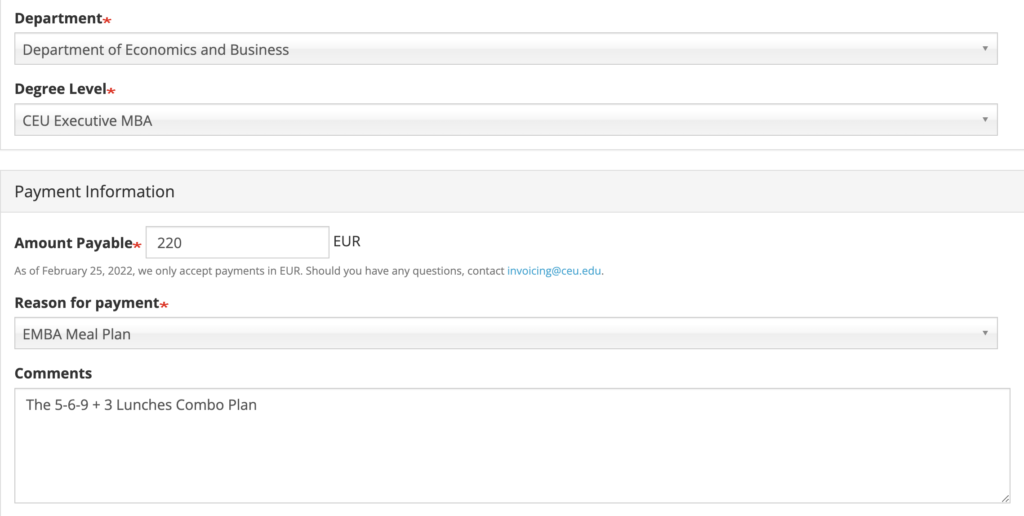The height and width of the screenshot is (516, 1024).
Task: Focus the Amount Payable input field
Action: (237, 242)
